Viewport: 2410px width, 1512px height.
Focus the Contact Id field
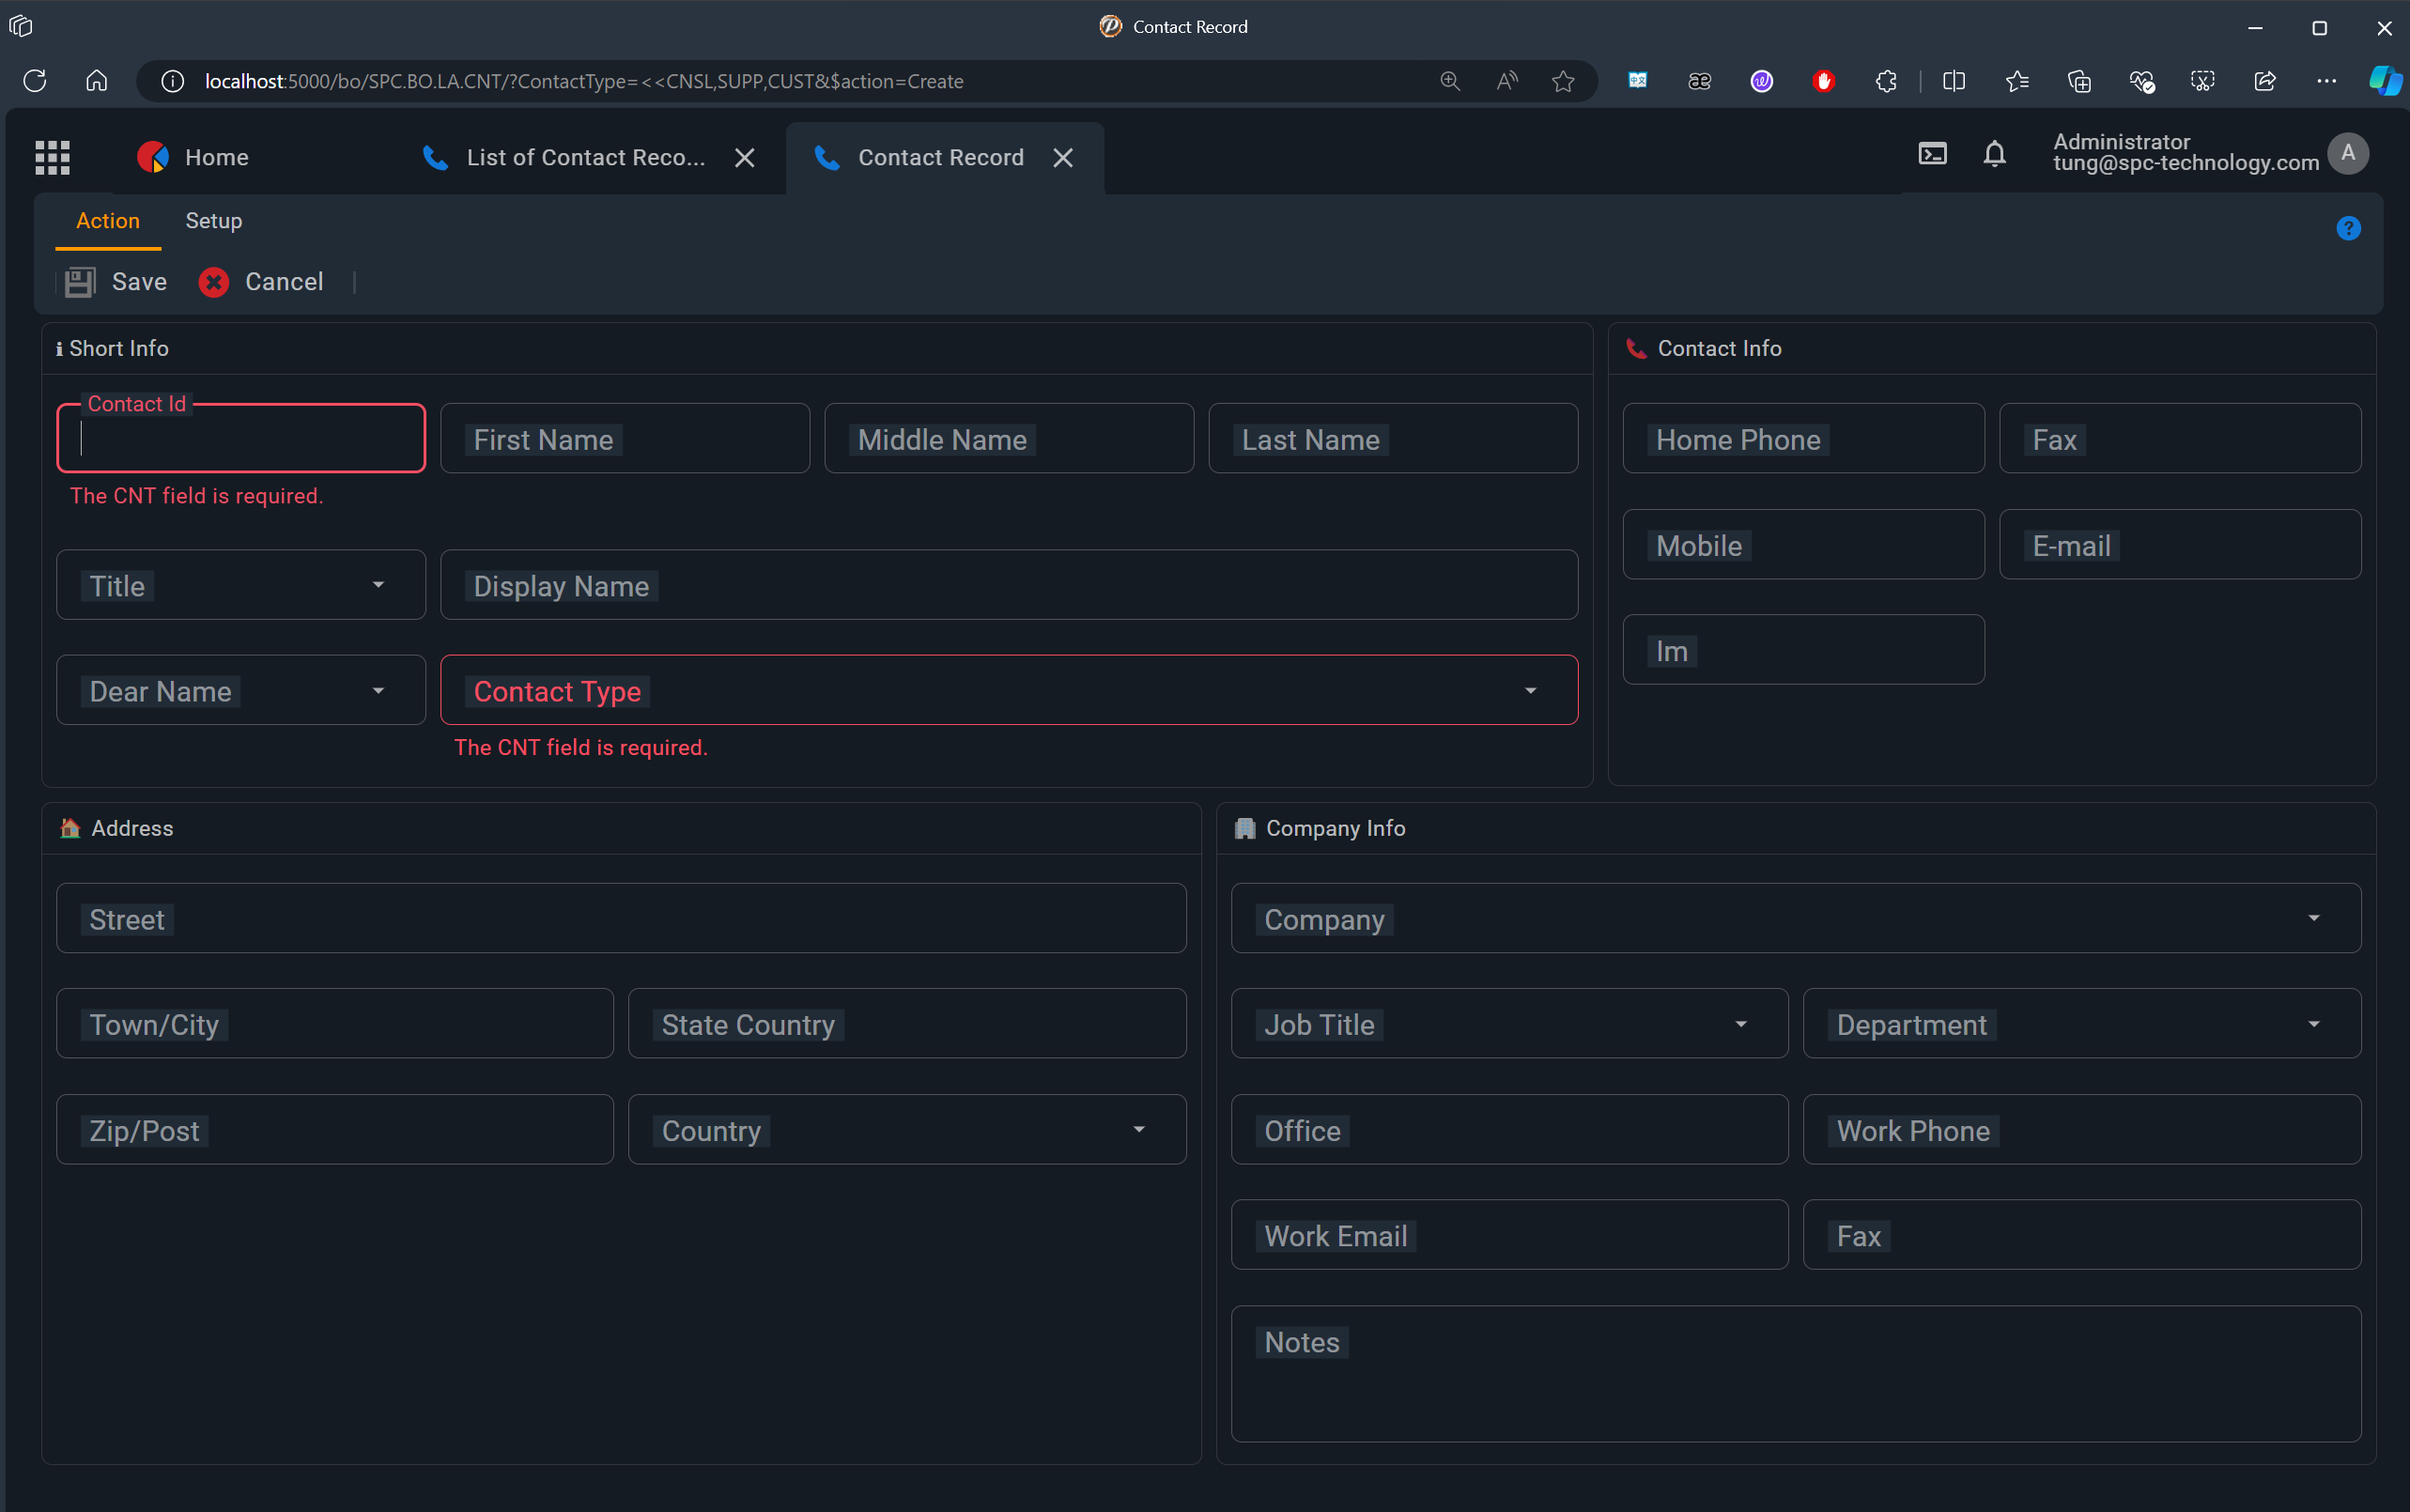tap(241, 438)
